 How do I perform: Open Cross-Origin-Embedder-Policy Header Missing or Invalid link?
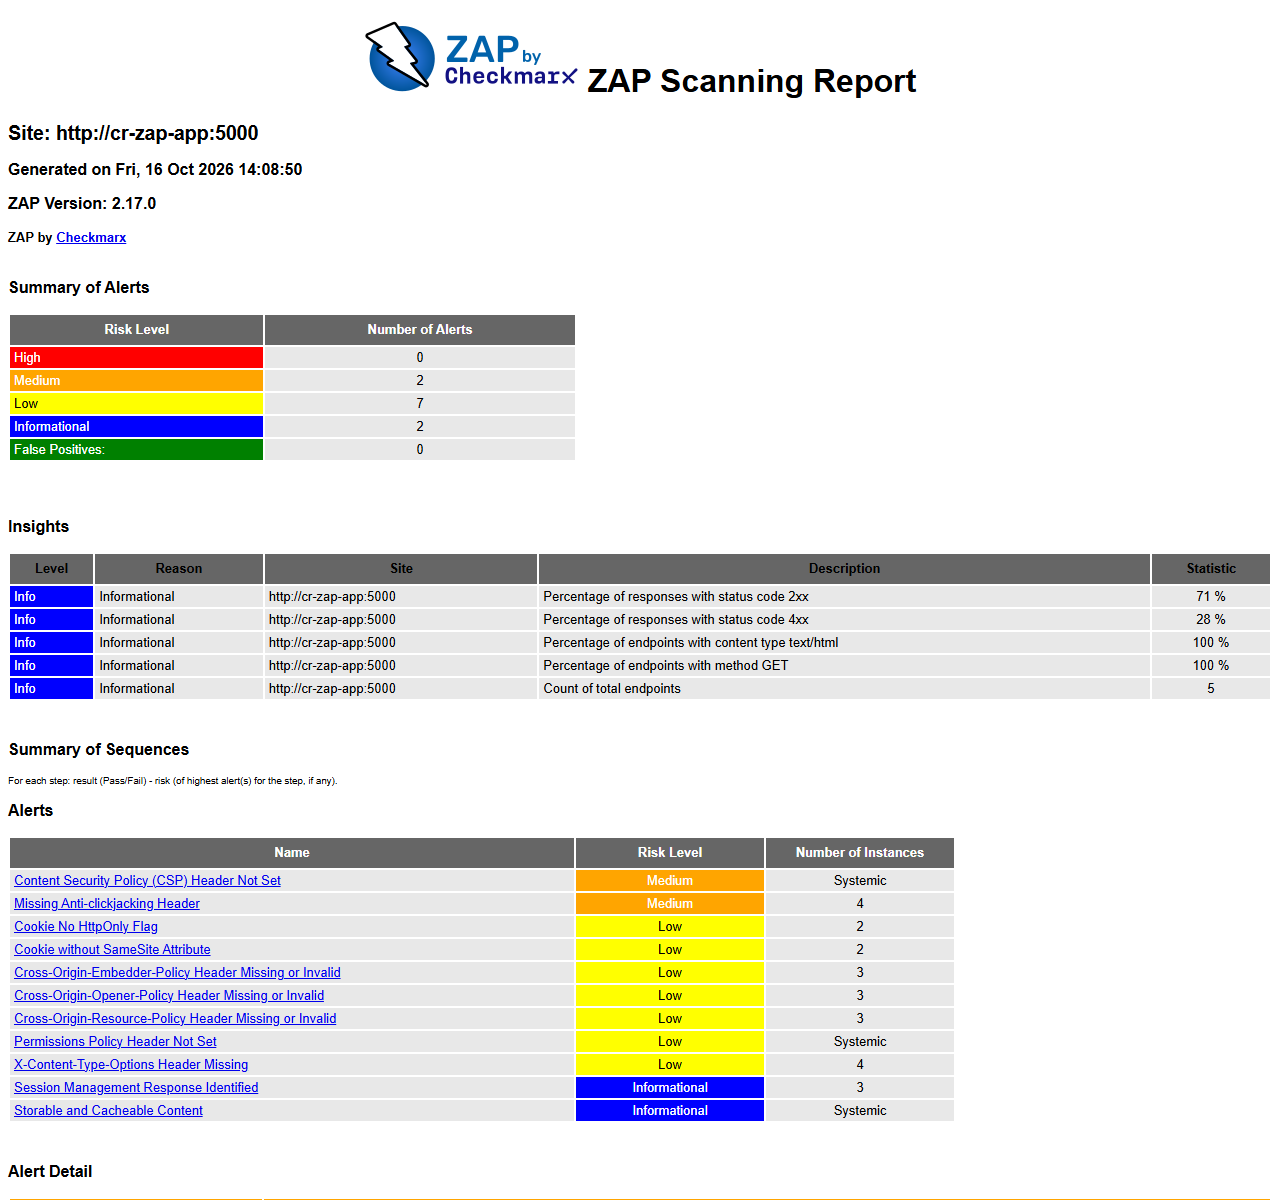click(177, 972)
